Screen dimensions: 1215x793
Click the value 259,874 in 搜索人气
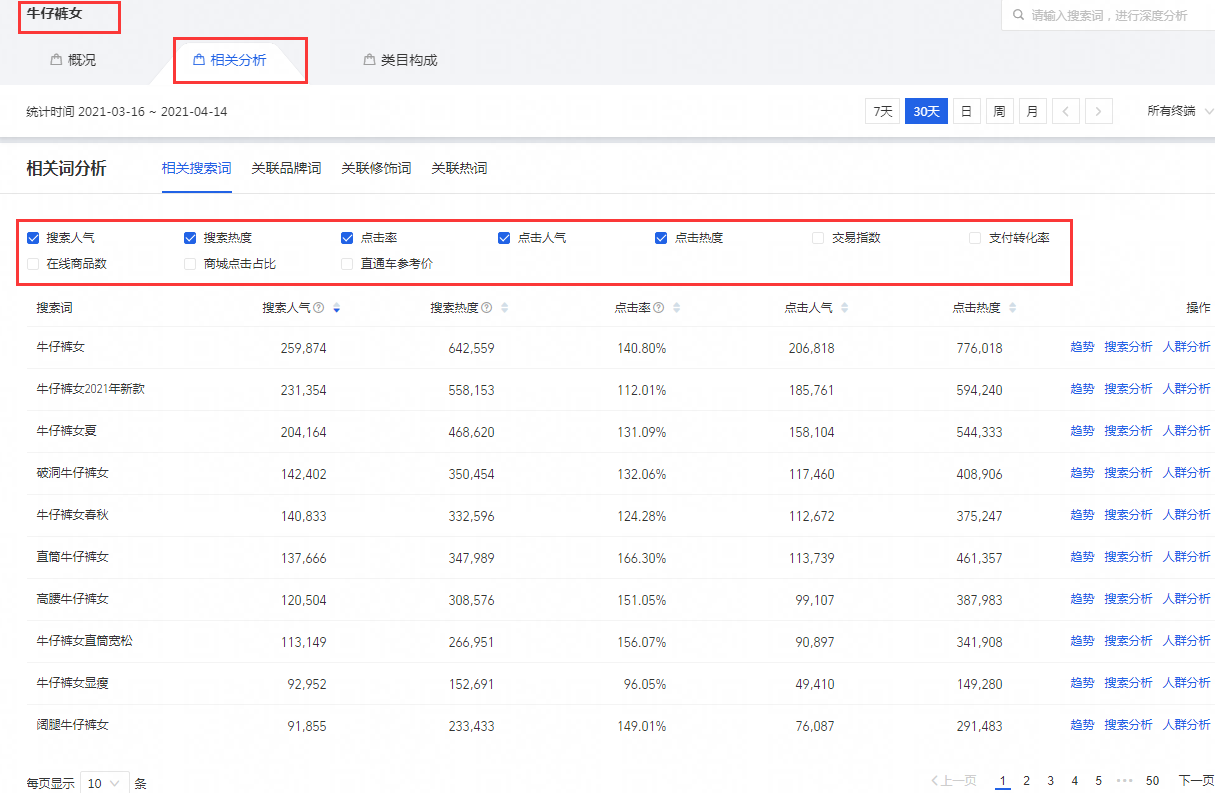(303, 348)
